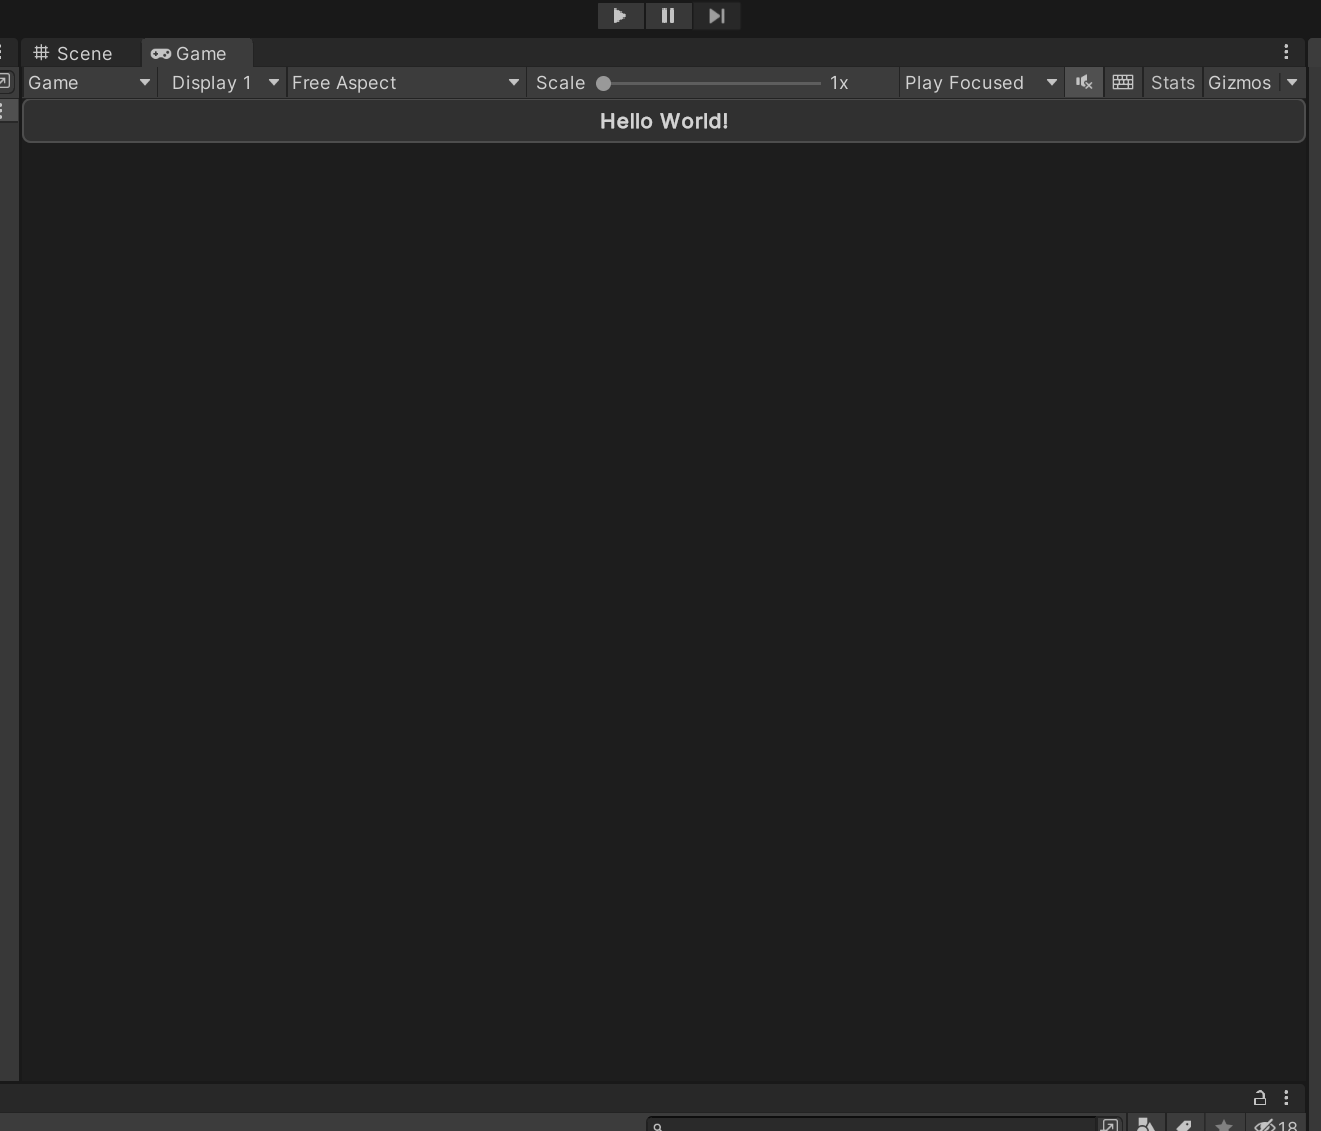
Task: Open the shortcut keyboard overlay icon
Action: point(1122,82)
